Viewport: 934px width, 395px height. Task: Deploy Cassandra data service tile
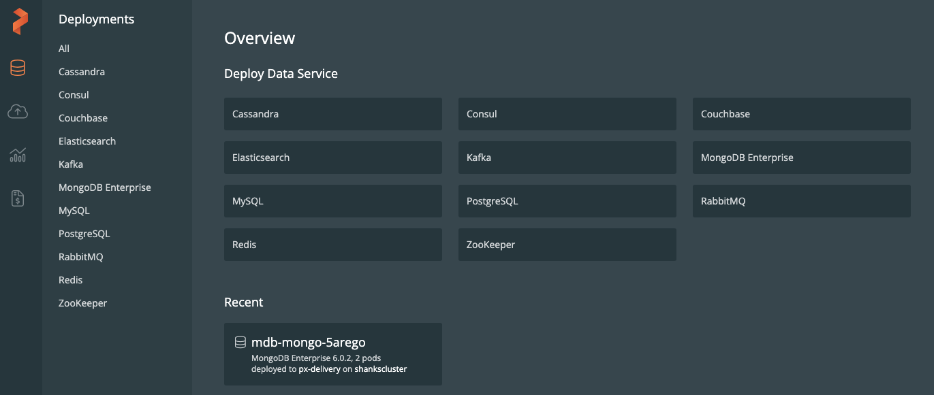(x=333, y=114)
